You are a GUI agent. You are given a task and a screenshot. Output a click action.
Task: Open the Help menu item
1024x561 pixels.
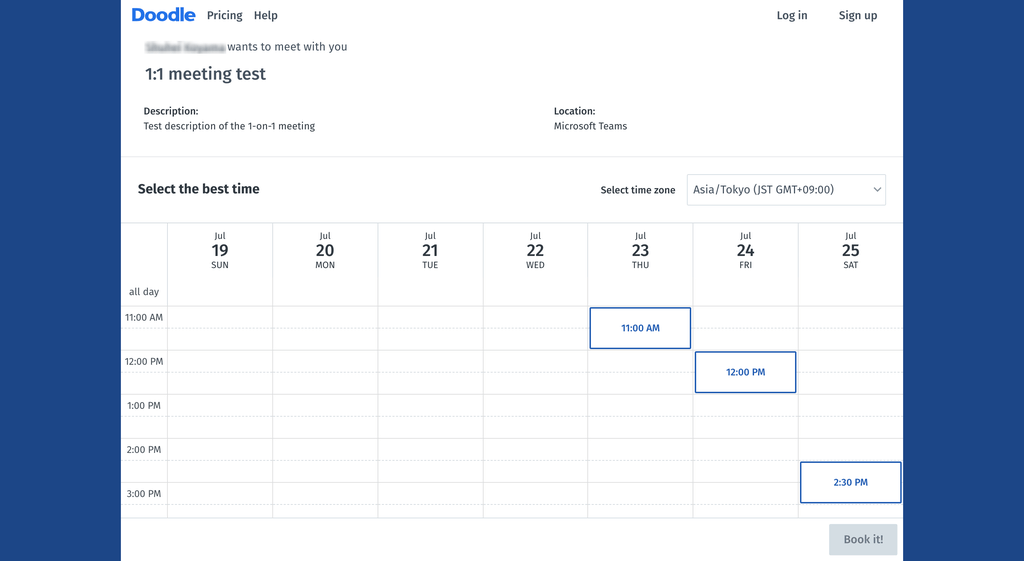coord(266,15)
